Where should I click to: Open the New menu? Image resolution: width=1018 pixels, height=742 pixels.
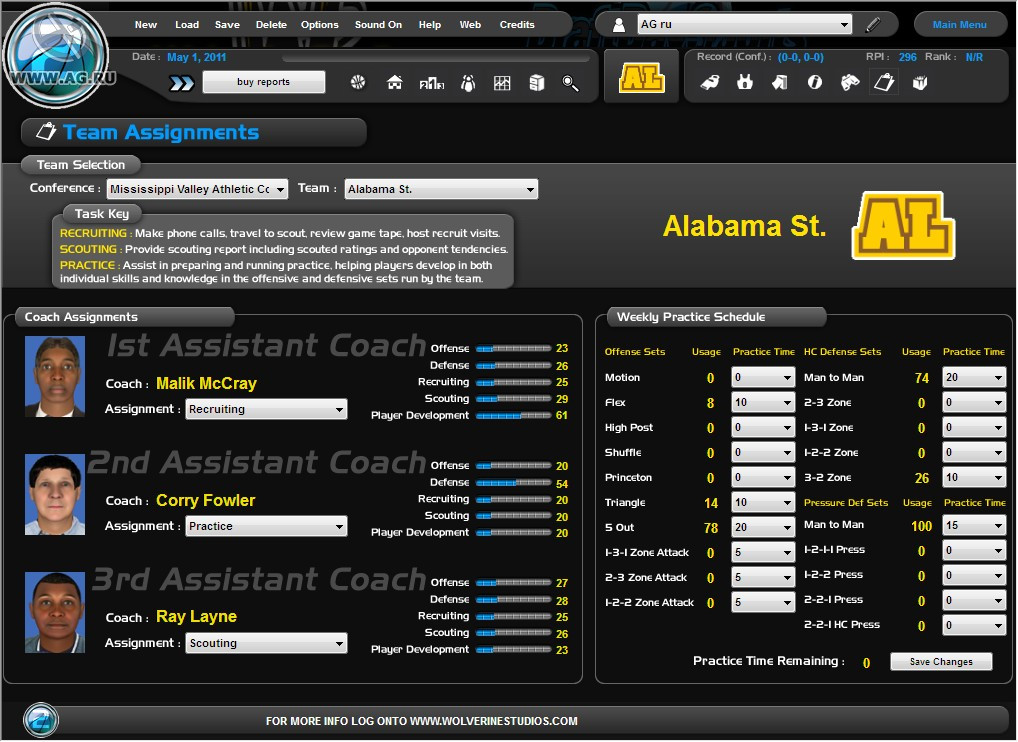click(x=145, y=25)
